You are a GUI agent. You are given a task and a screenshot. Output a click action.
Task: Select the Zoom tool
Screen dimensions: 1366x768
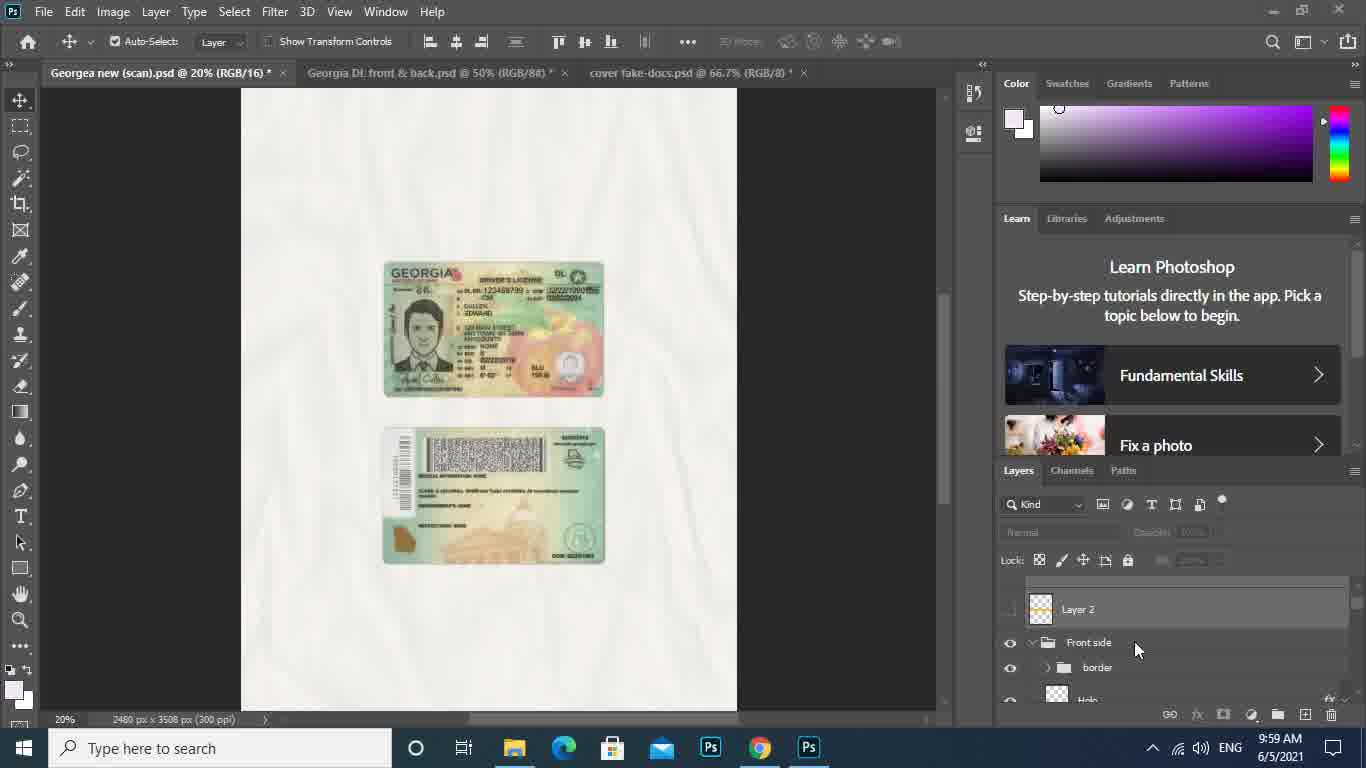point(20,620)
